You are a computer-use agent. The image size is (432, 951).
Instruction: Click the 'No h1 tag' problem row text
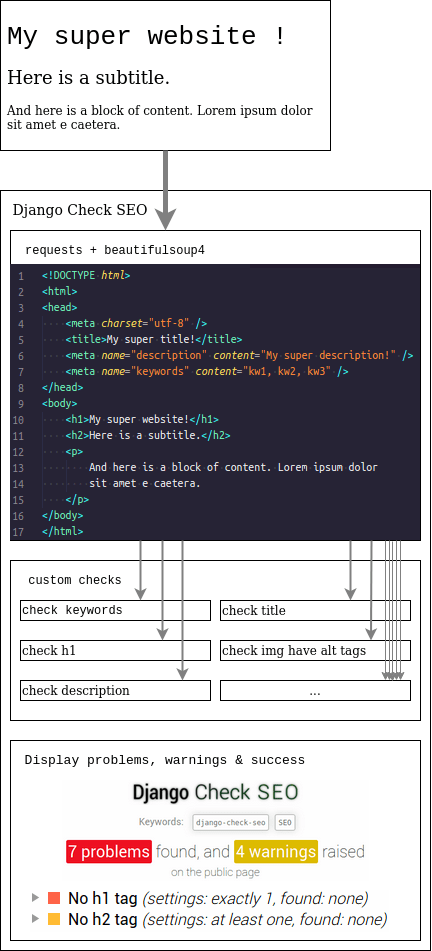pos(103,898)
